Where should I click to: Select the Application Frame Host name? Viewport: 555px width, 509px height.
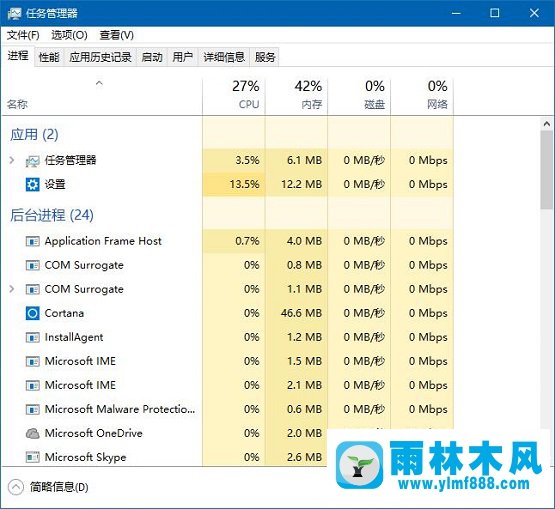point(103,241)
